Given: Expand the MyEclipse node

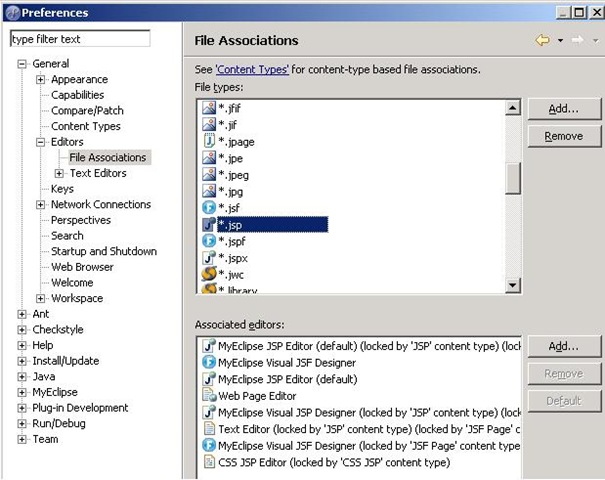Looking at the screenshot, I should 22,392.
